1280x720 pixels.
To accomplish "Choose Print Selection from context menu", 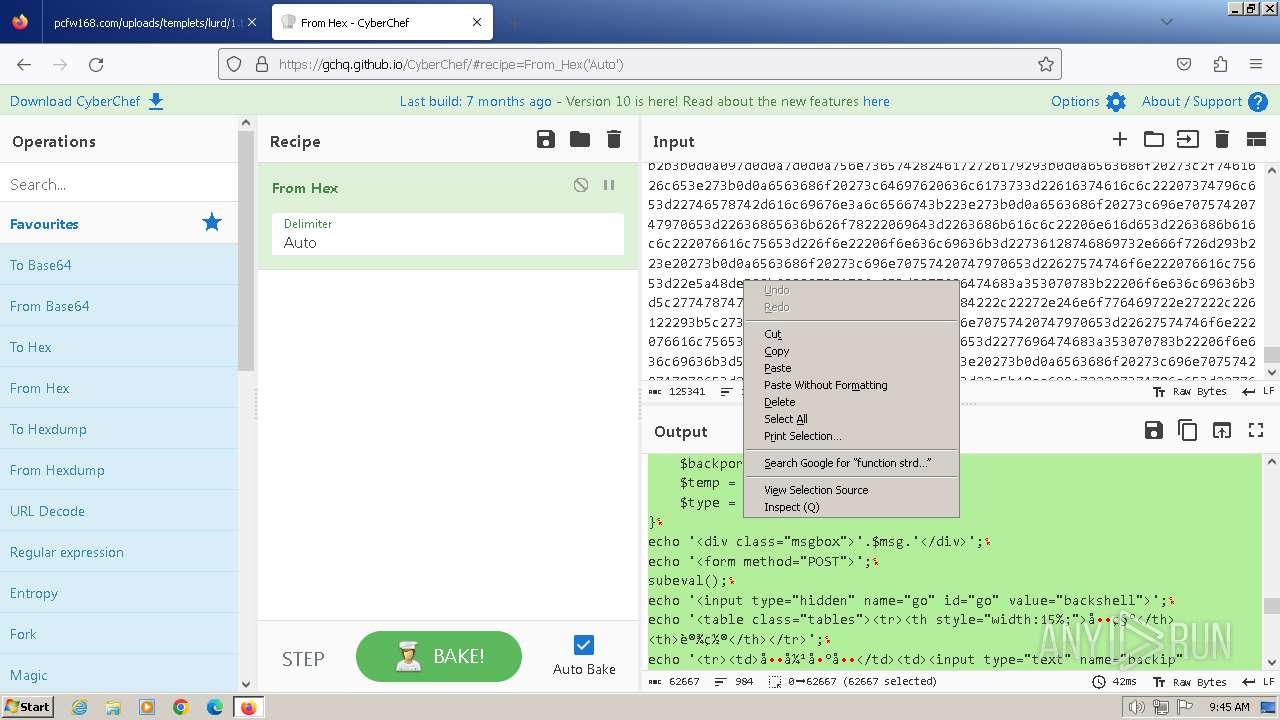I will [x=851, y=436].
